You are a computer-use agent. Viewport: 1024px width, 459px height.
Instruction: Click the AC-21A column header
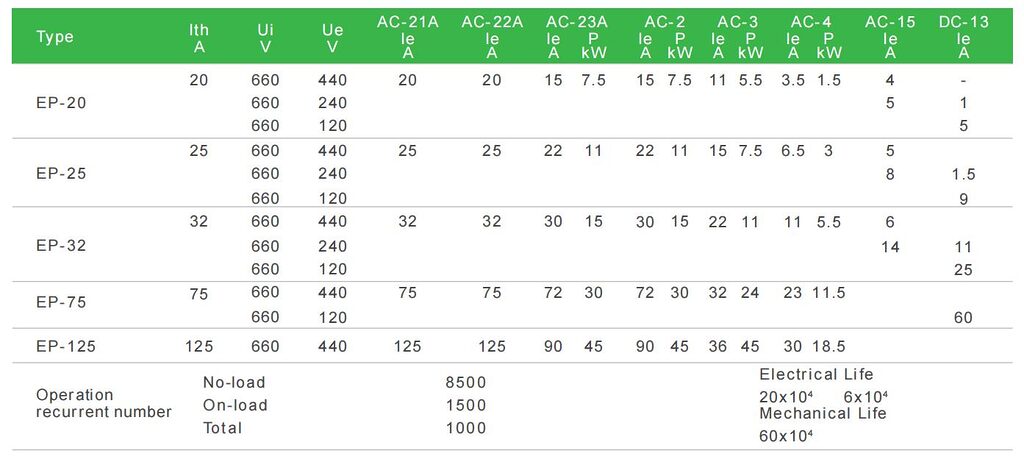407,37
